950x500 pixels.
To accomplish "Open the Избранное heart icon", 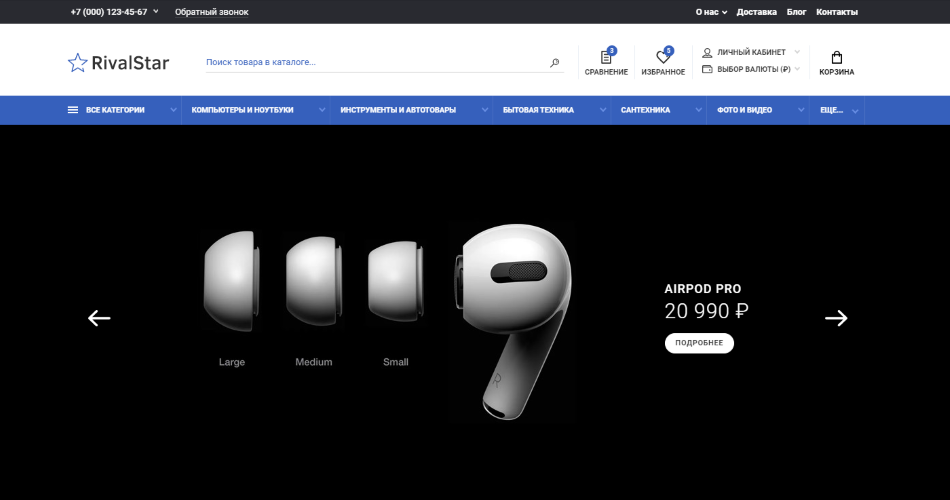I will pos(663,57).
